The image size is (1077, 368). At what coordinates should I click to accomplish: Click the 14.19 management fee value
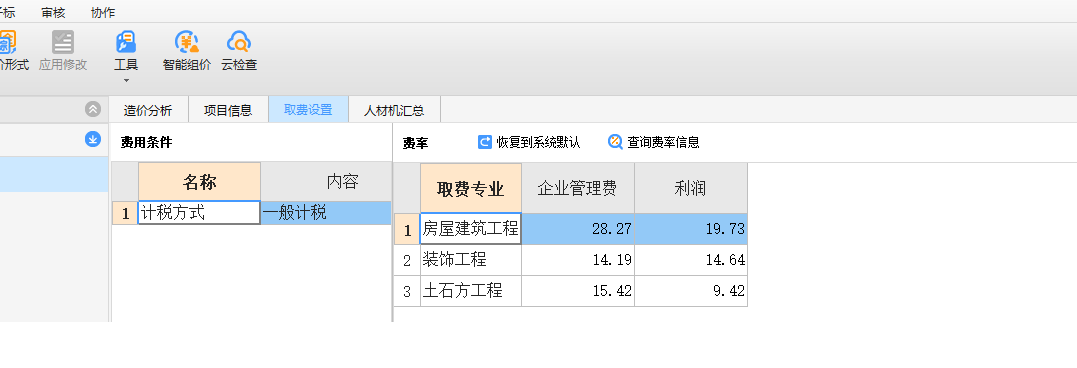(x=578, y=260)
